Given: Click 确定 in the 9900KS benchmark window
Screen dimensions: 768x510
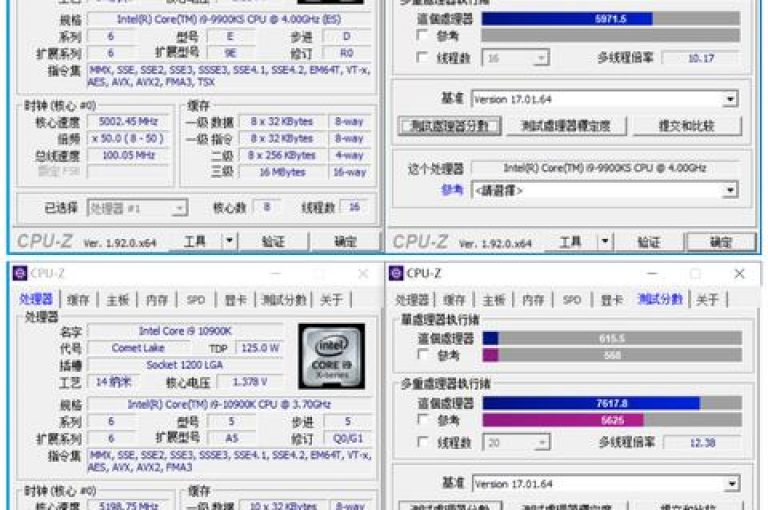Looking at the screenshot, I should click(x=721, y=242).
